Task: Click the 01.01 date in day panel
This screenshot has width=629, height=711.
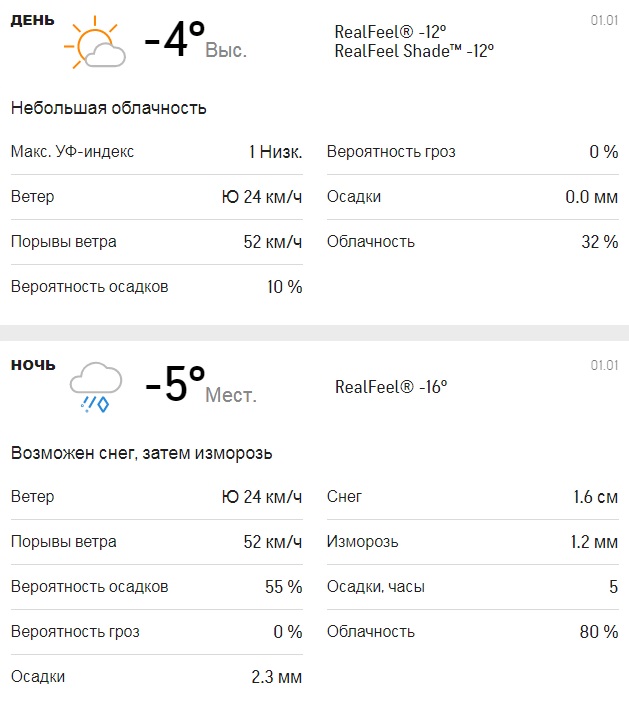Action: [604, 21]
